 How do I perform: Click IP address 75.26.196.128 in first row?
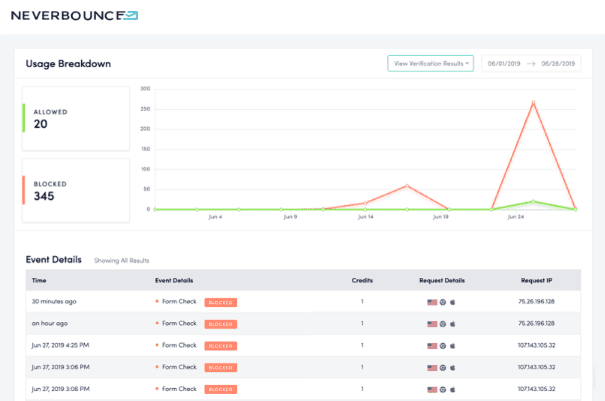(538, 301)
